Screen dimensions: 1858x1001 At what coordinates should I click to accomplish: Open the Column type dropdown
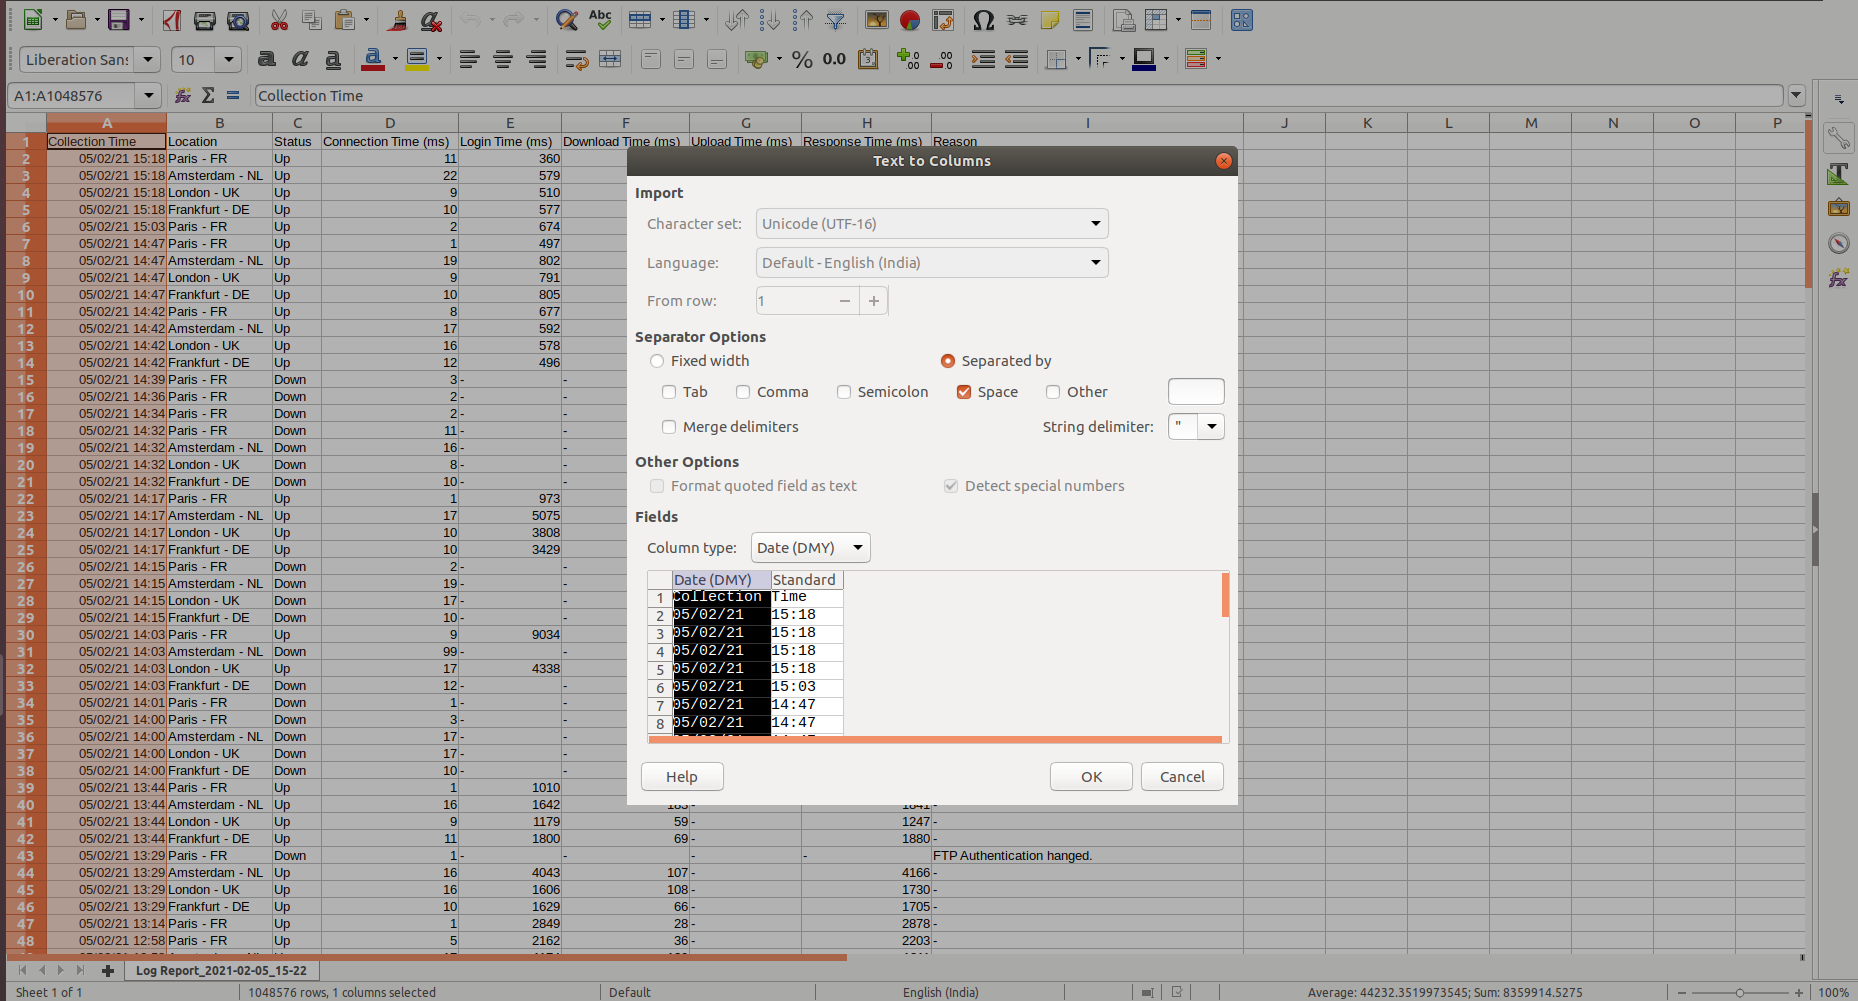[810, 548]
